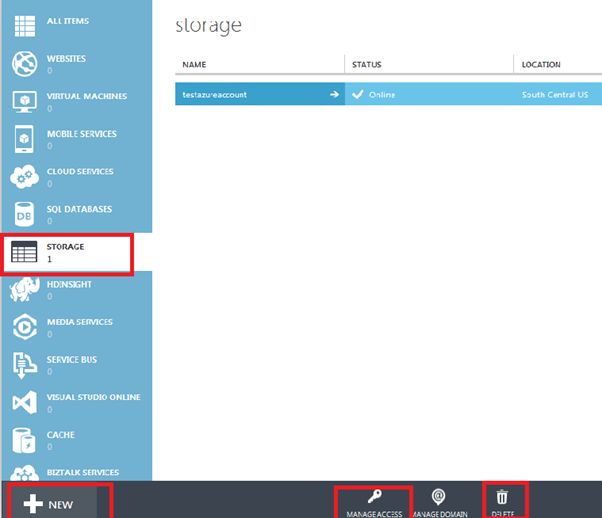Open the Virtual Machines monitor icon
602x518 pixels.
tap(25, 101)
